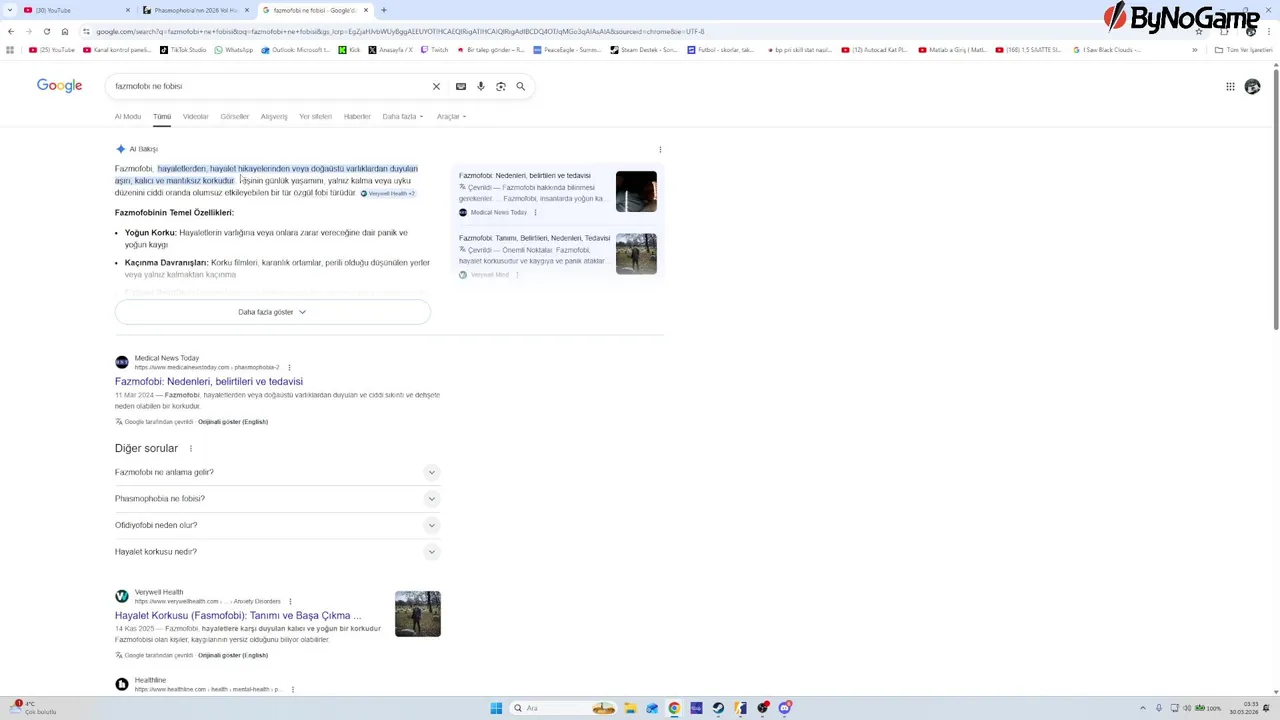This screenshot has height=720, width=1280.
Task: Click the Verywell Health result thumbnail image
Action: point(418,614)
